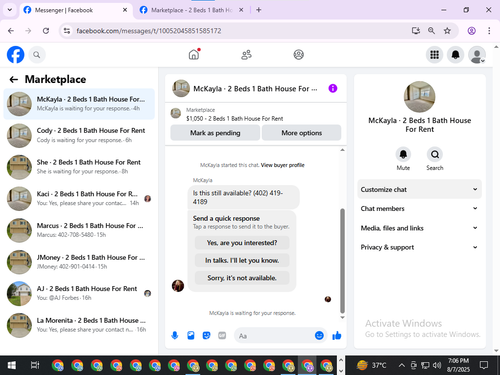Click the chat vertical scrollbar thumb
500x375 pixels.
[x=342, y=261]
